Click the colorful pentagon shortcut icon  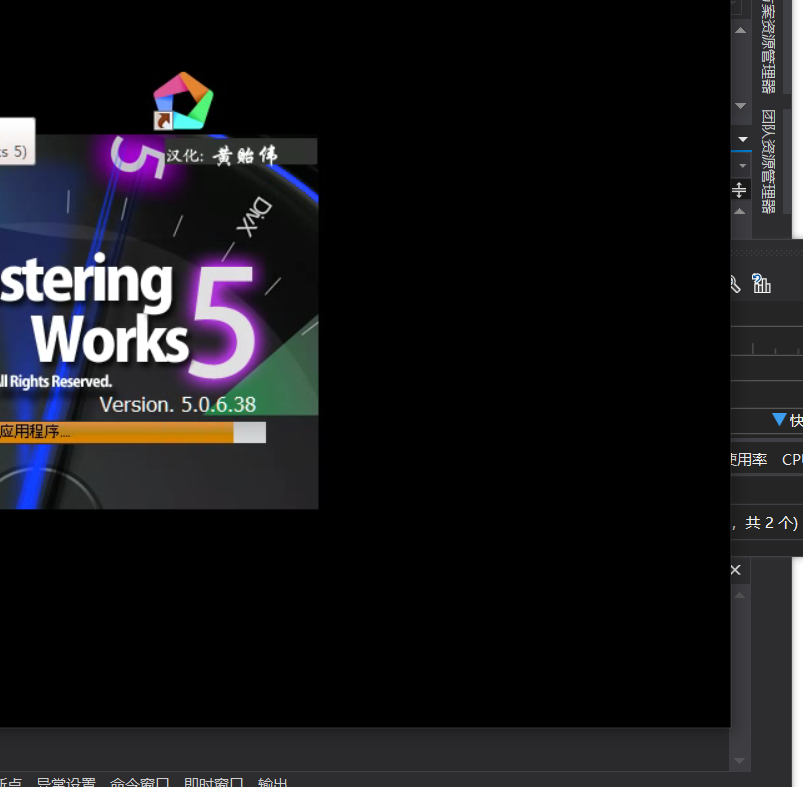click(x=183, y=100)
